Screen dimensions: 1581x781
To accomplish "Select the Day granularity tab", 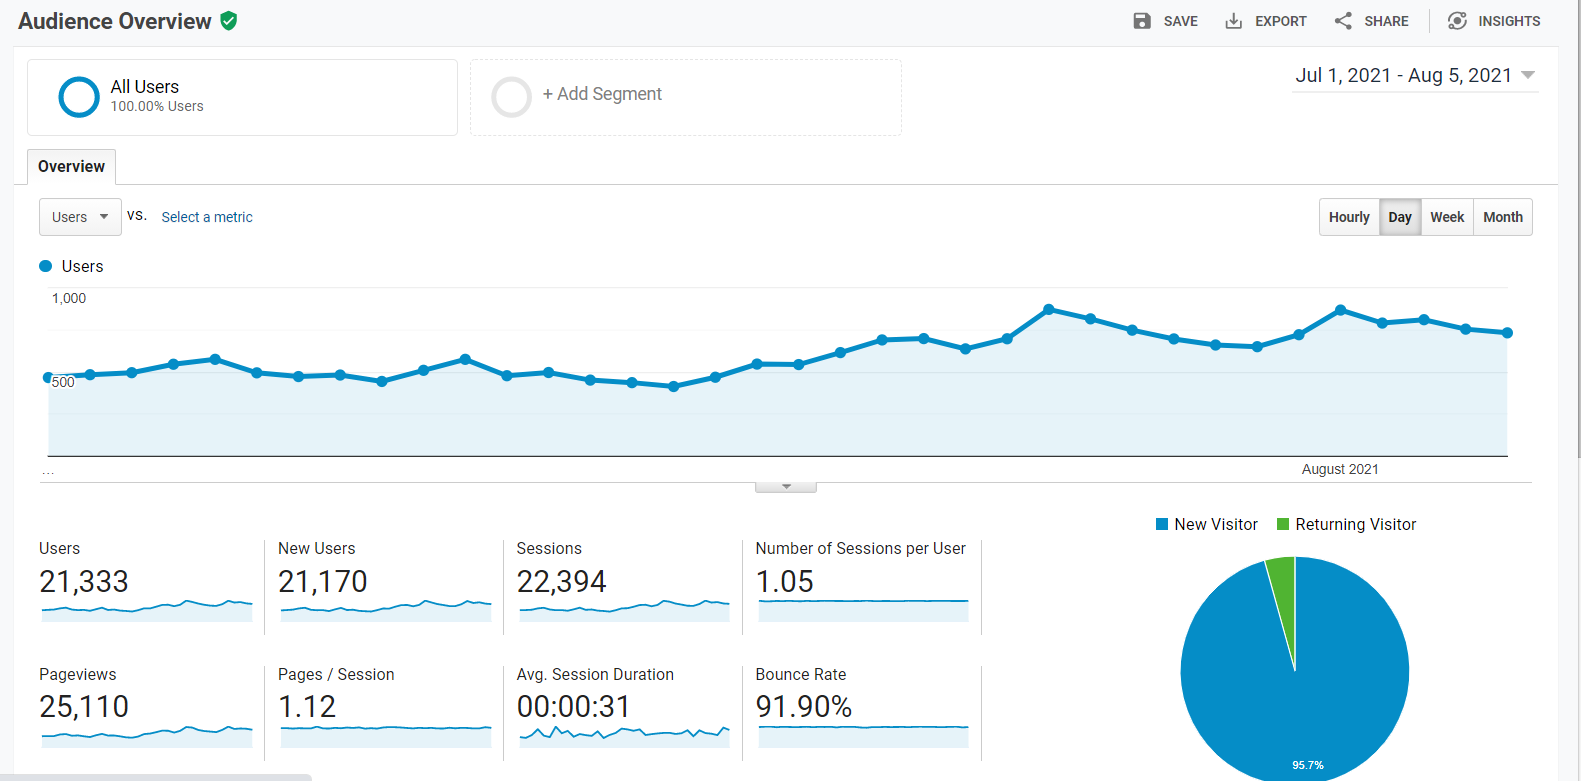I will coord(1400,217).
